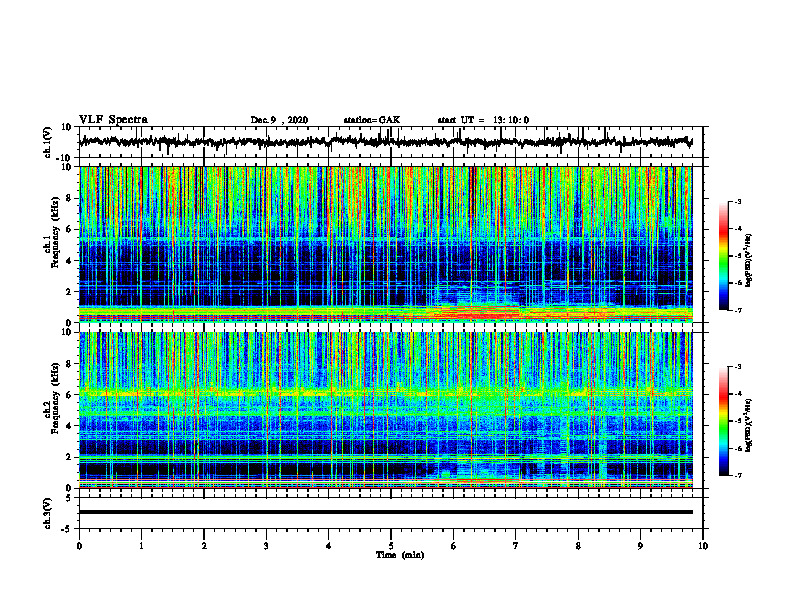
Task: Select the 'Dec. 9 , 2020' date text
Action: 279,120
